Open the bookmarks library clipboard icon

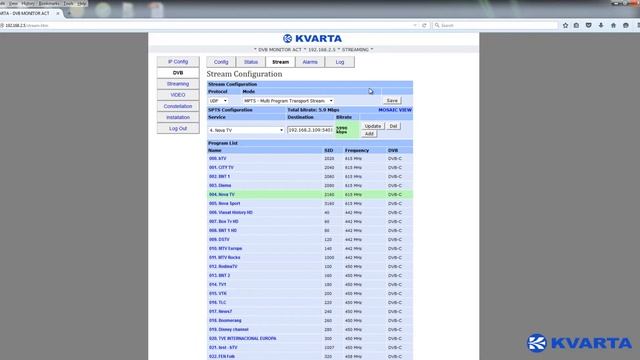pyautogui.click(x=576, y=25)
